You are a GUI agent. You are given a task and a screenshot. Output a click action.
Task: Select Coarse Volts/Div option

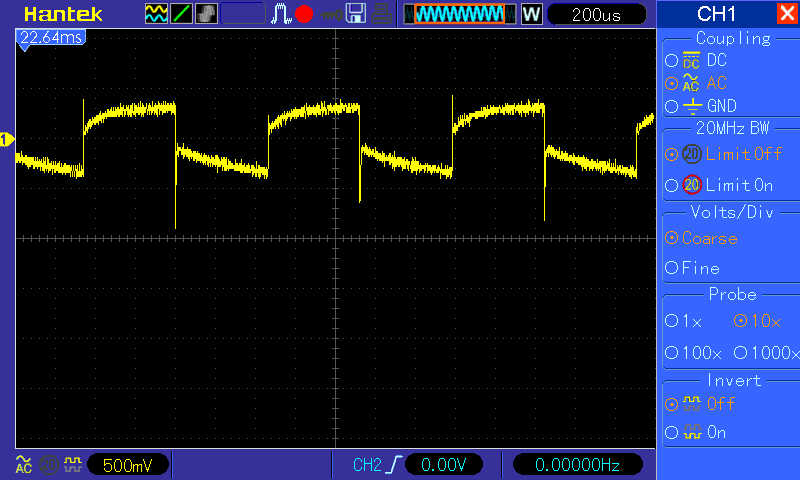(671, 238)
